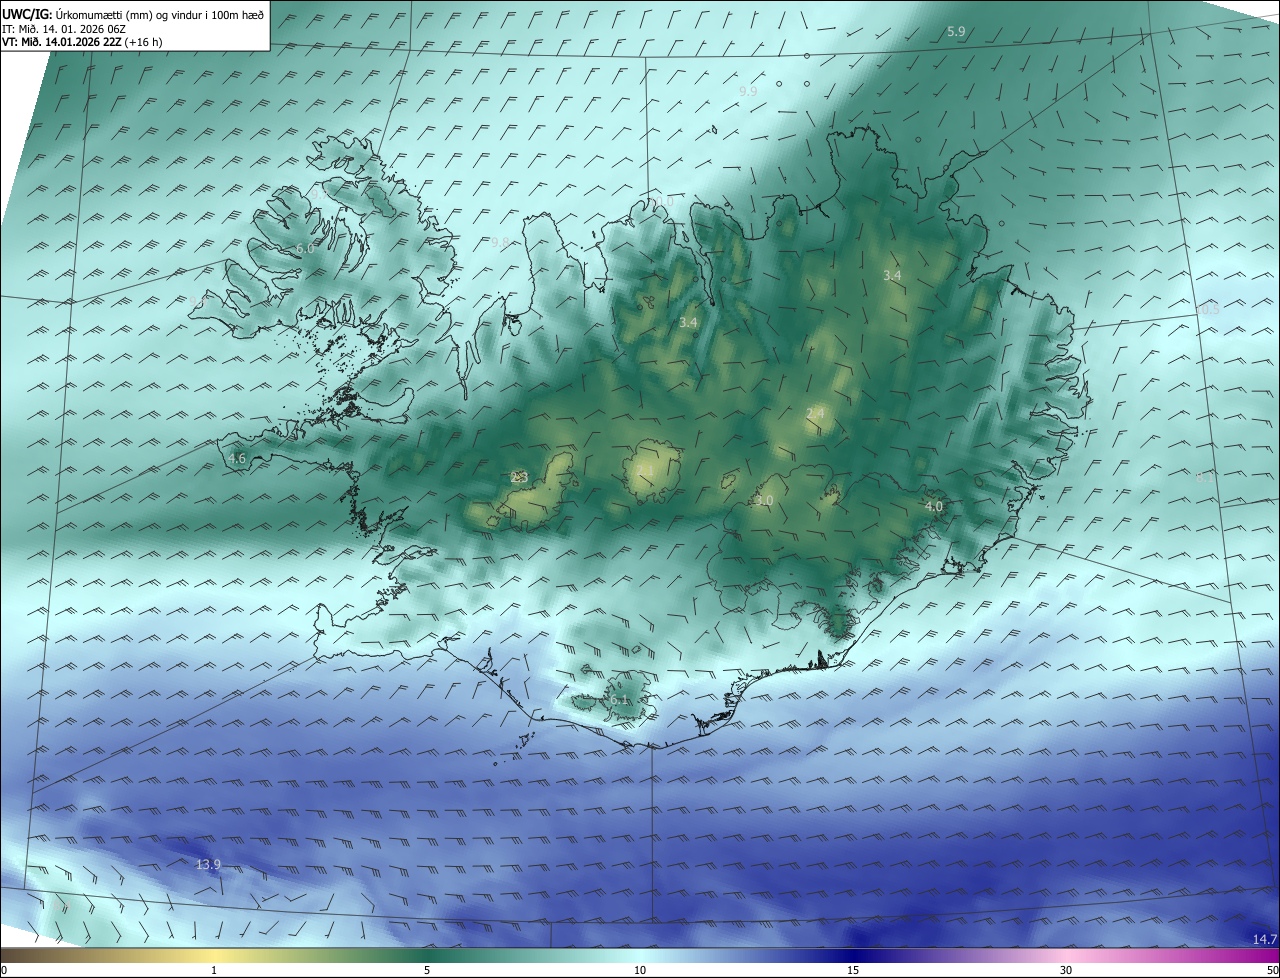
Task: Click the 6.1 precipitation value label
Action: pos(620,700)
